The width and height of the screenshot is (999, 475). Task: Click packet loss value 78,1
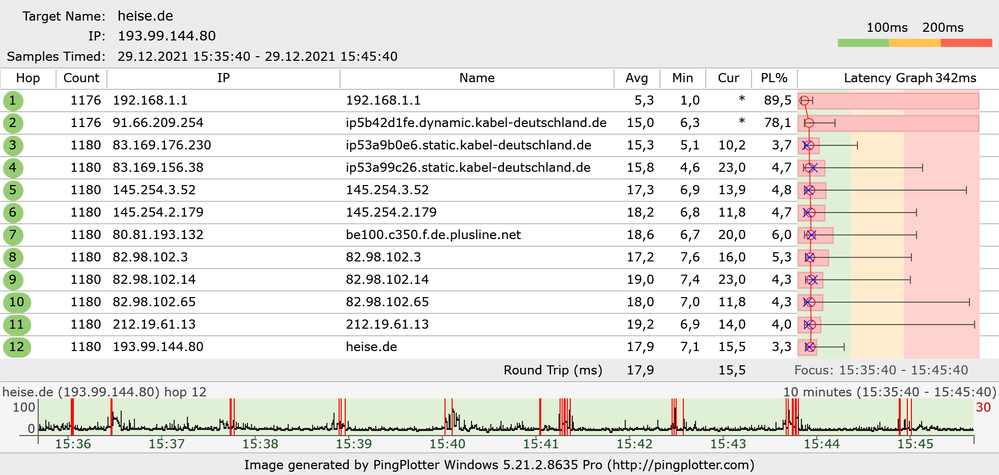coord(779,123)
